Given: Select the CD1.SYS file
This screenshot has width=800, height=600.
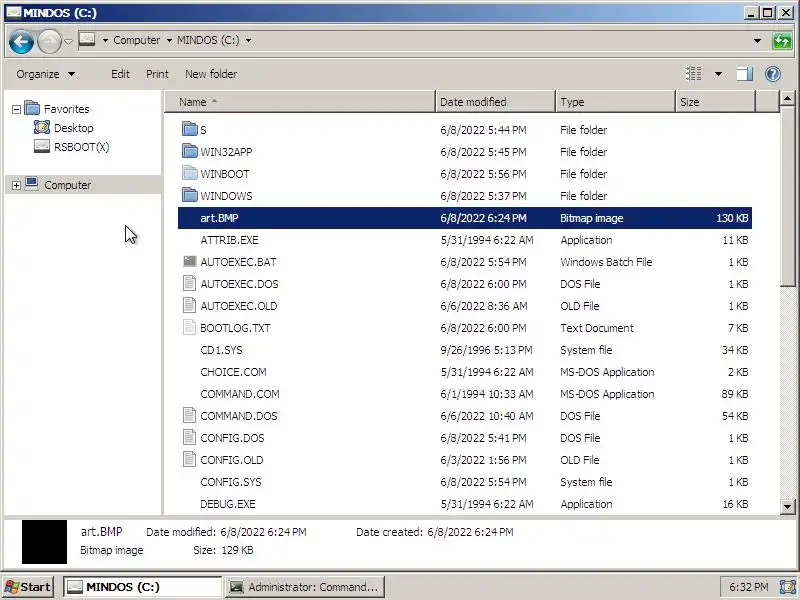Looking at the screenshot, I should (x=221, y=350).
